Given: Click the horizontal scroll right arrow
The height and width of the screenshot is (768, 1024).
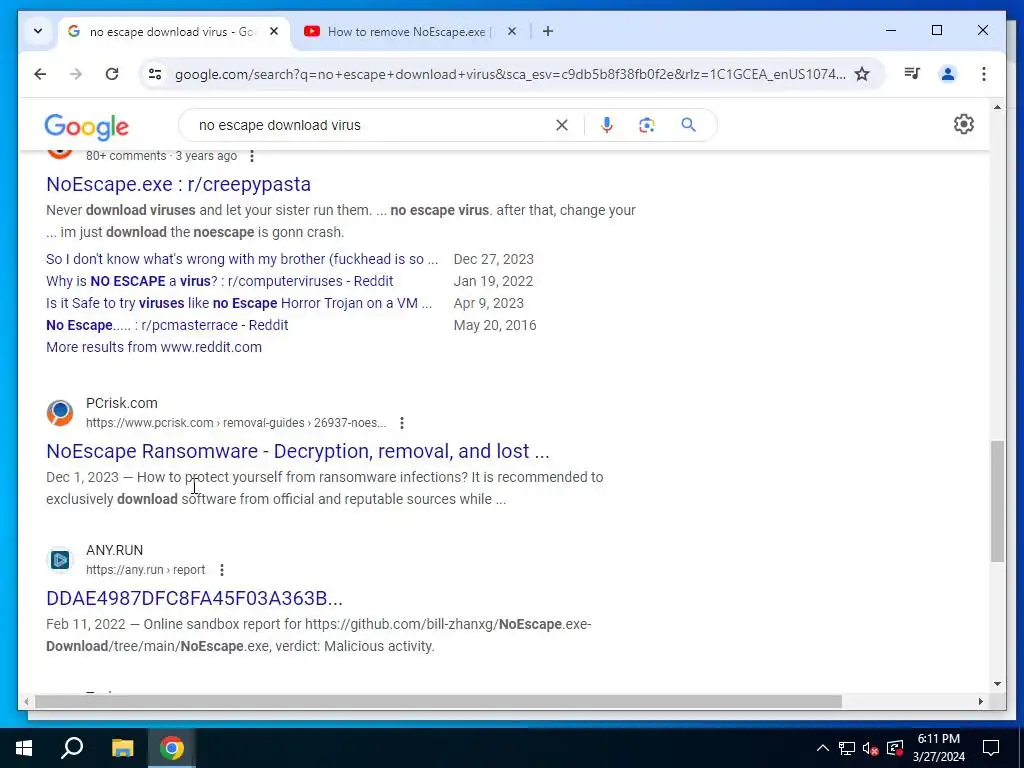Looking at the screenshot, I should tap(981, 701).
